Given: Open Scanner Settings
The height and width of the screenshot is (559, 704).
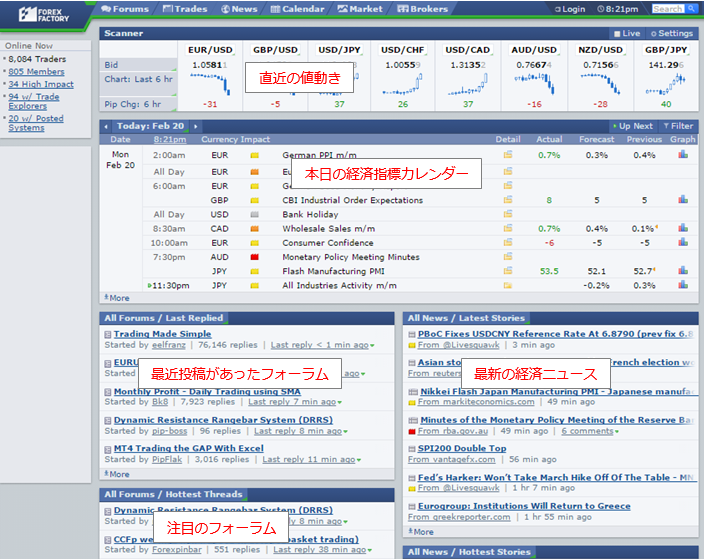Looking at the screenshot, I should (x=672, y=33).
